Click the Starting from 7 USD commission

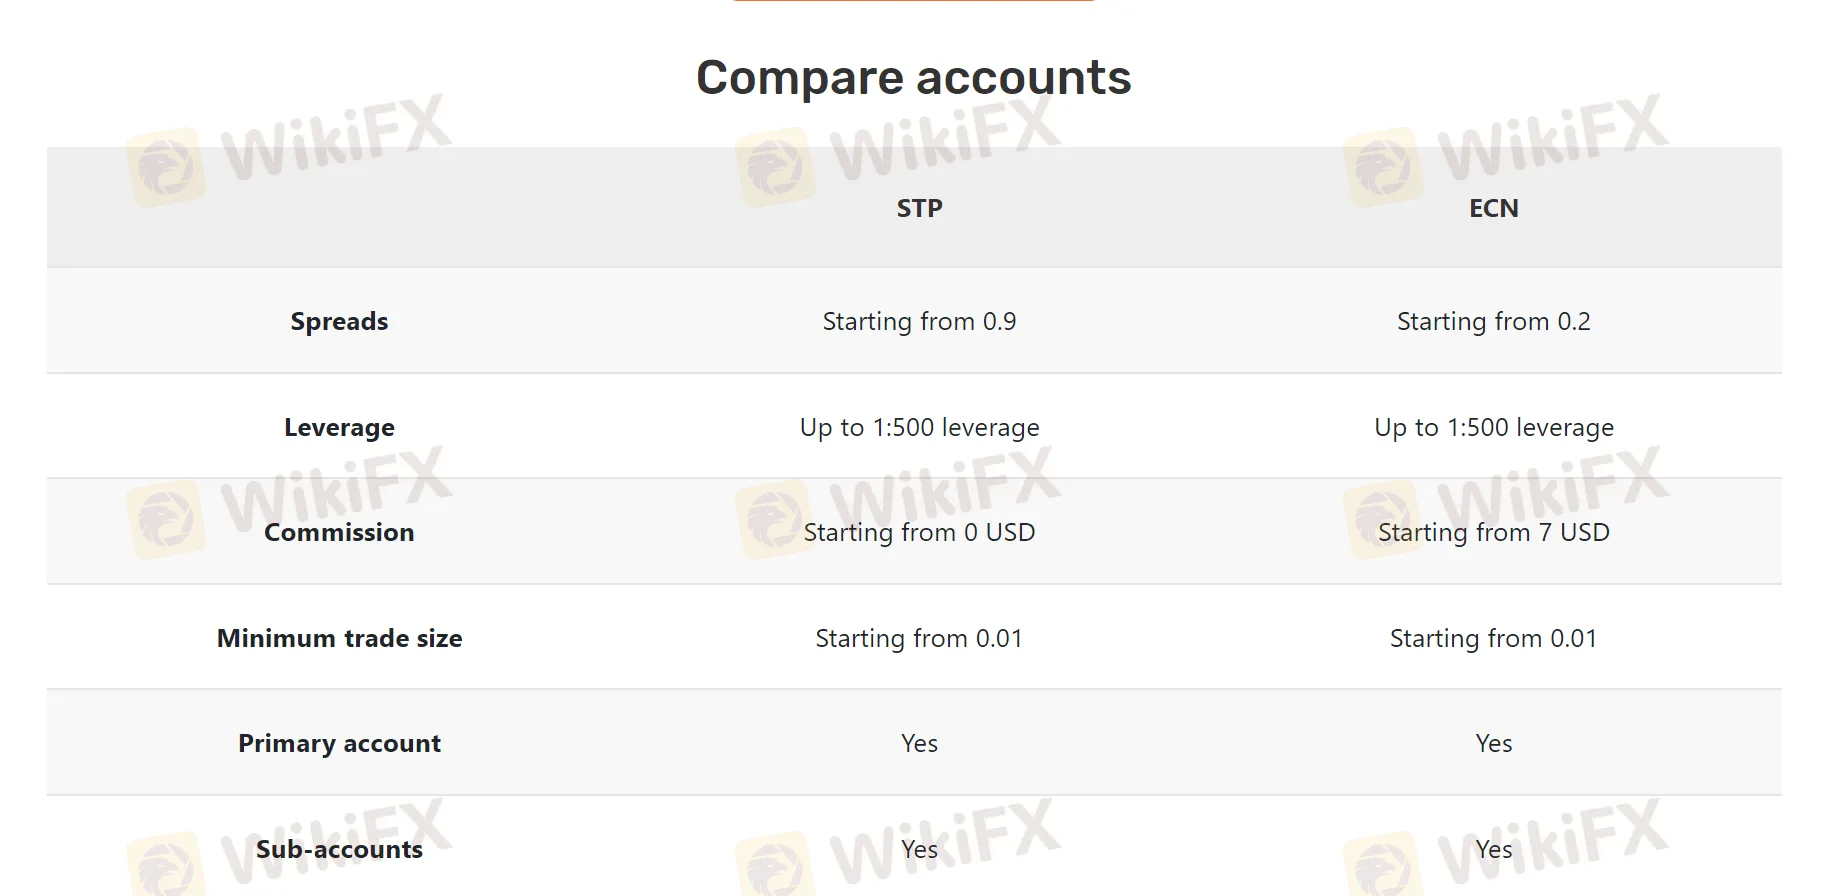click(x=1493, y=532)
